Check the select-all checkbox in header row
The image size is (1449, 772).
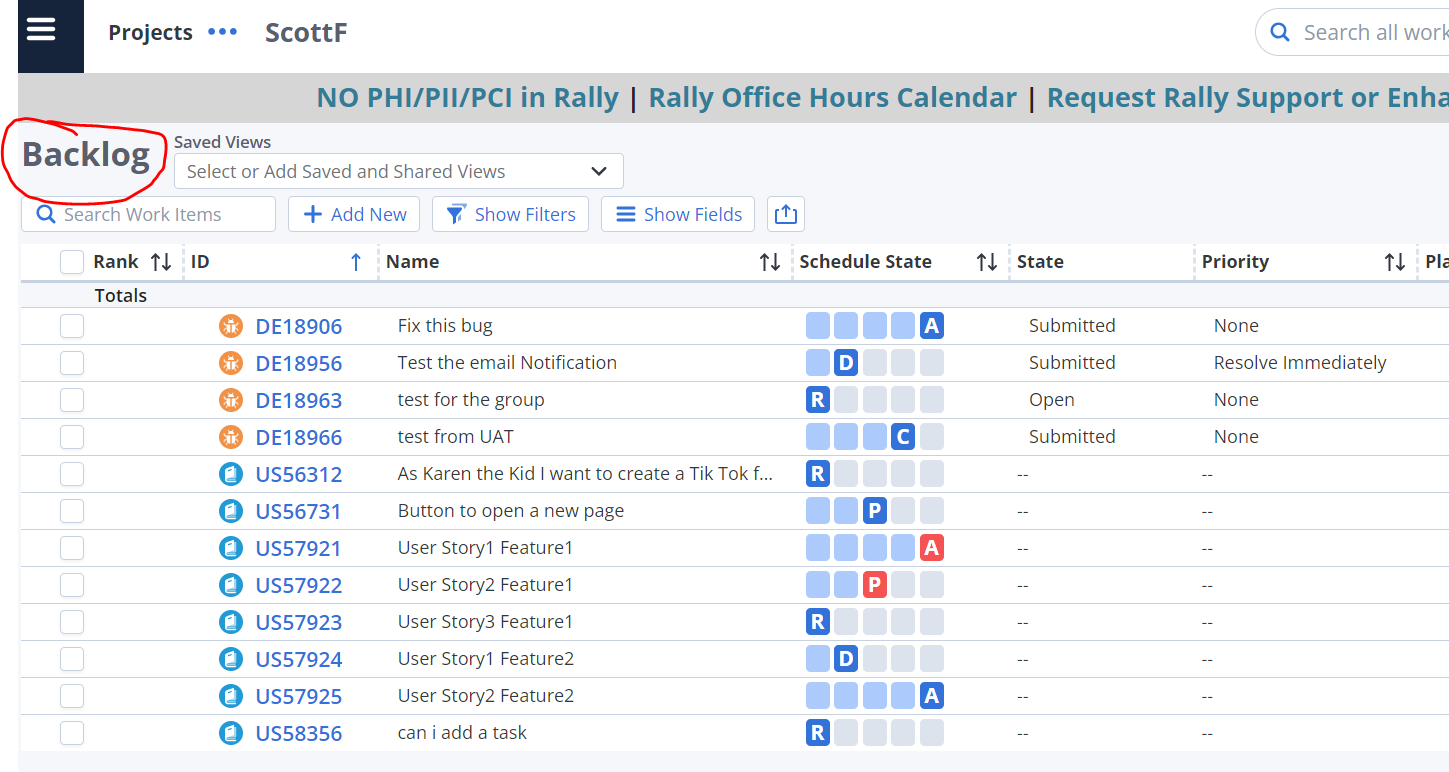(71, 261)
